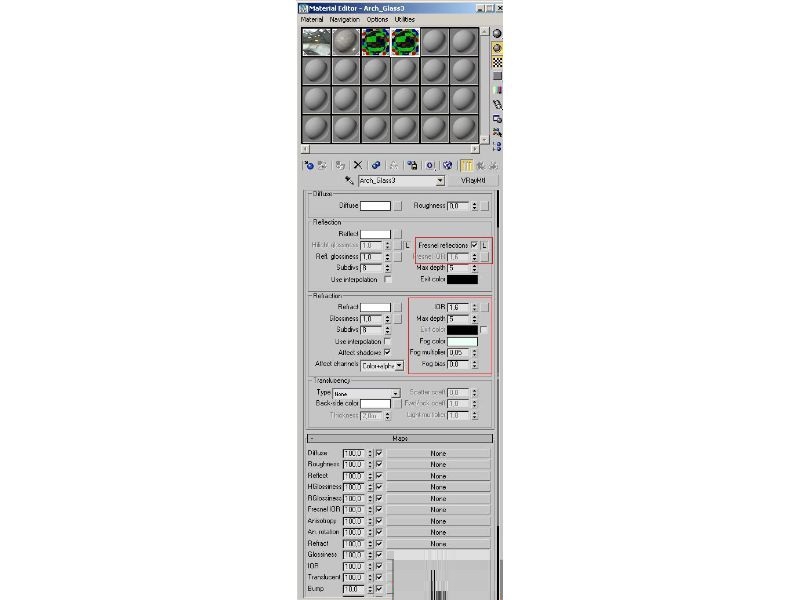Click the Diffuse map None button
Viewport: 800px width, 600px height.
pos(438,454)
